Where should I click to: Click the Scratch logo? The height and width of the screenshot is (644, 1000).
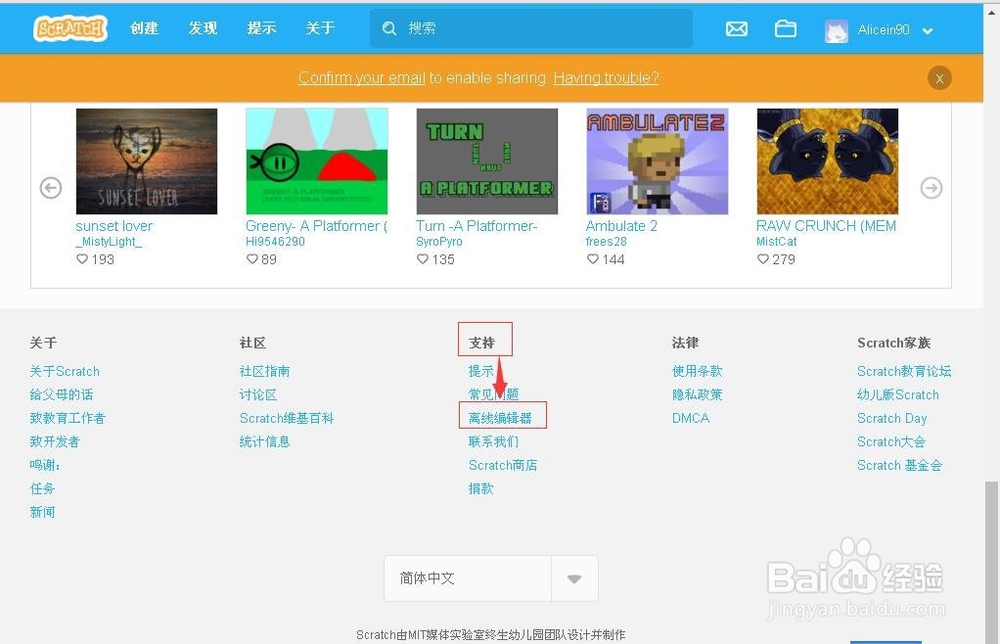(x=70, y=29)
